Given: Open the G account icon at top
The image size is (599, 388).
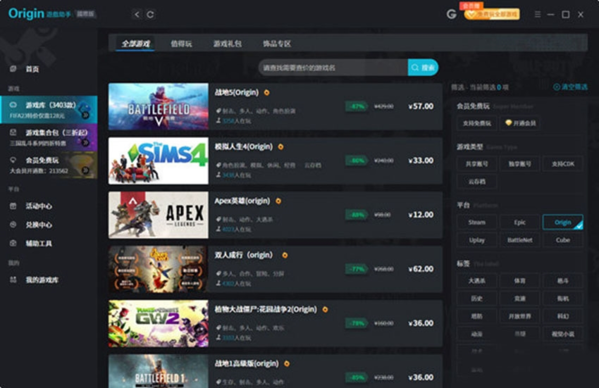Looking at the screenshot, I should pos(452,15).
